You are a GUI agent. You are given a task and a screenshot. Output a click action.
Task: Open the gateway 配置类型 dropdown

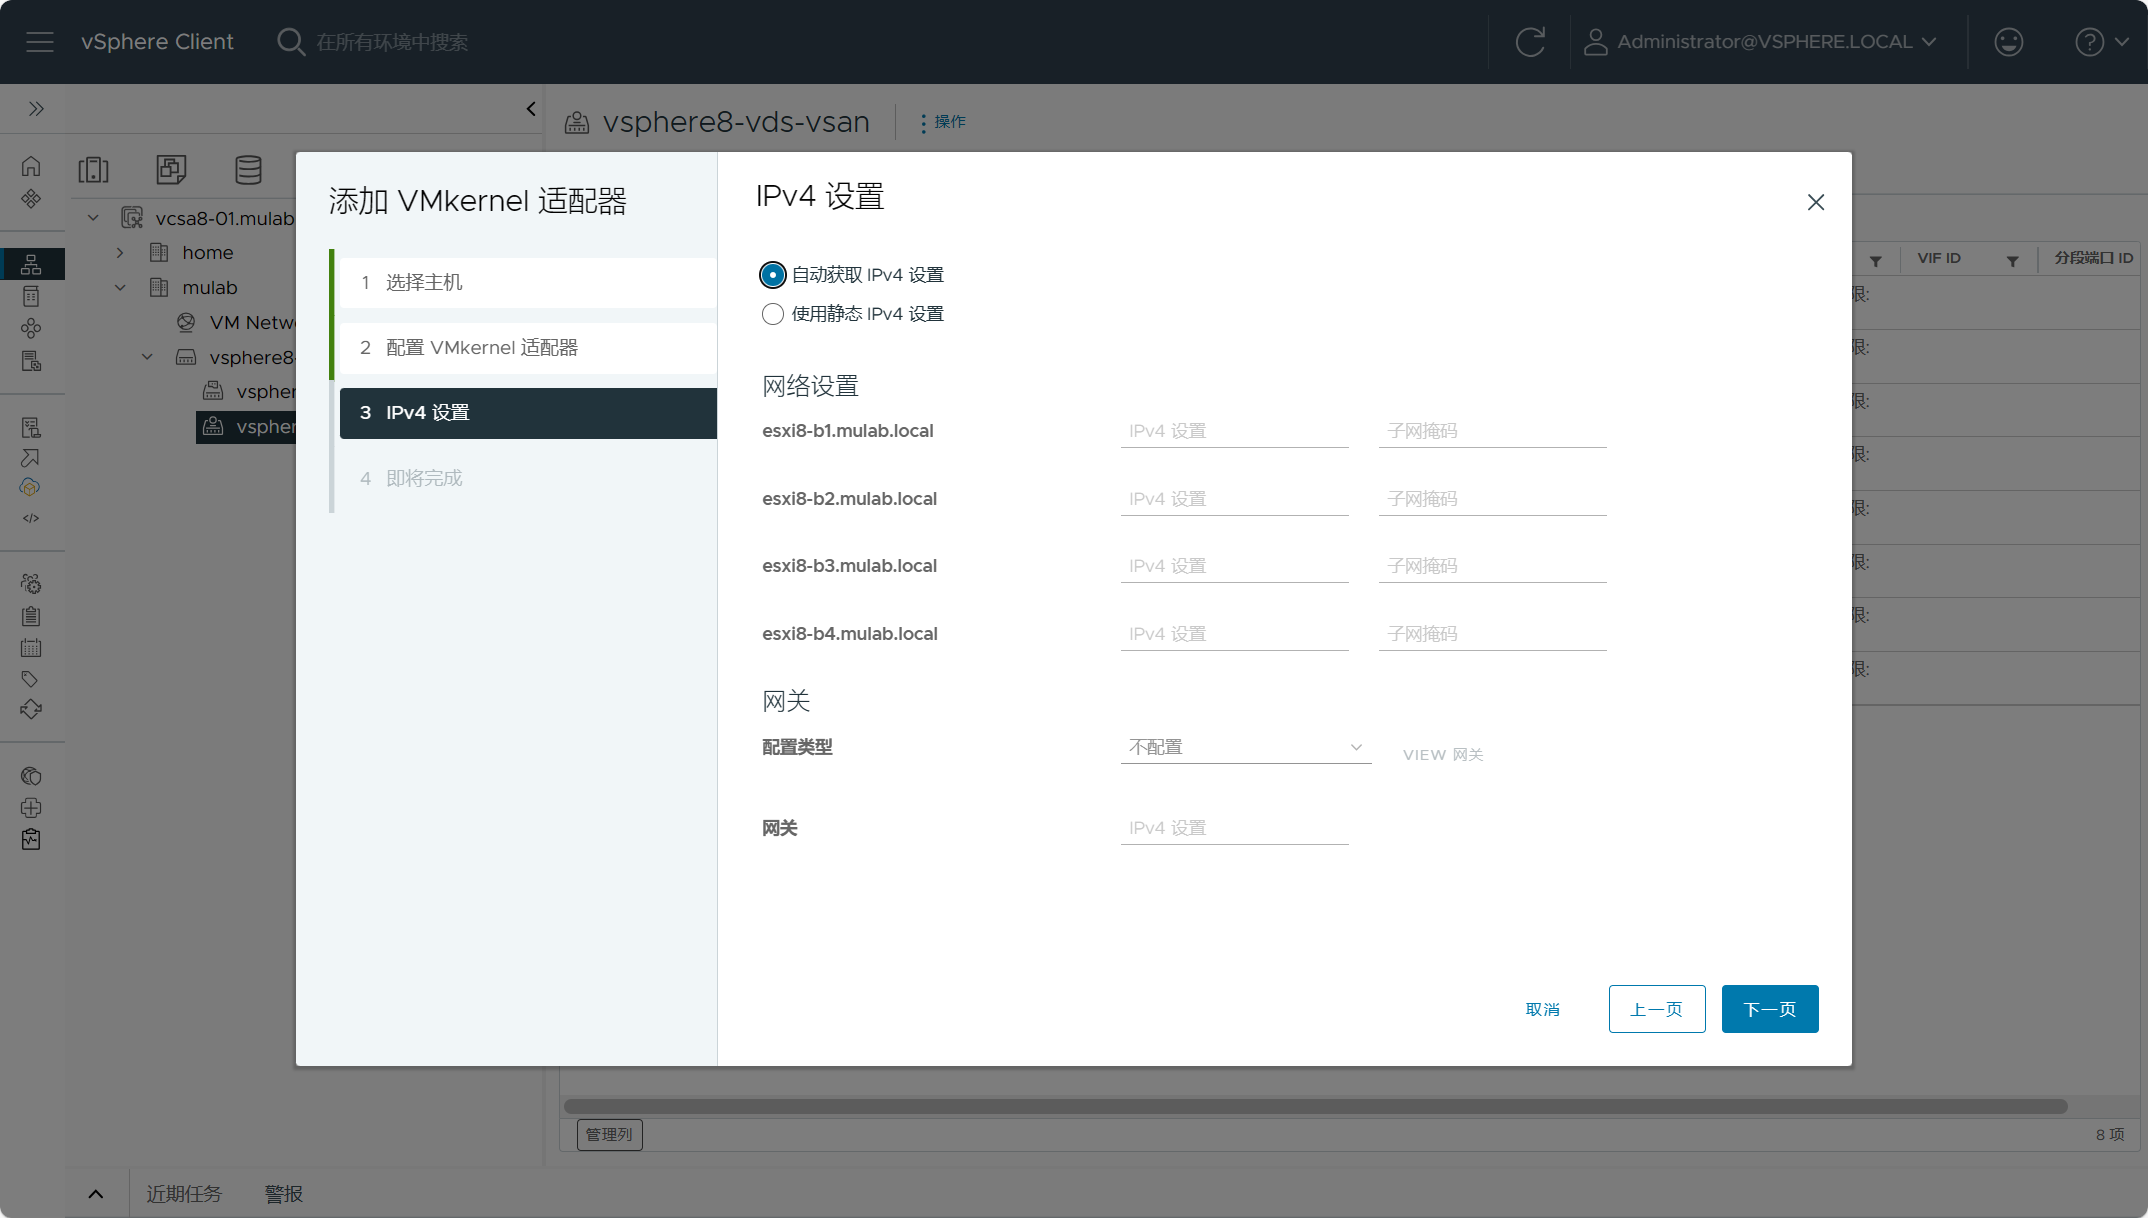(x=1245, y=747)
